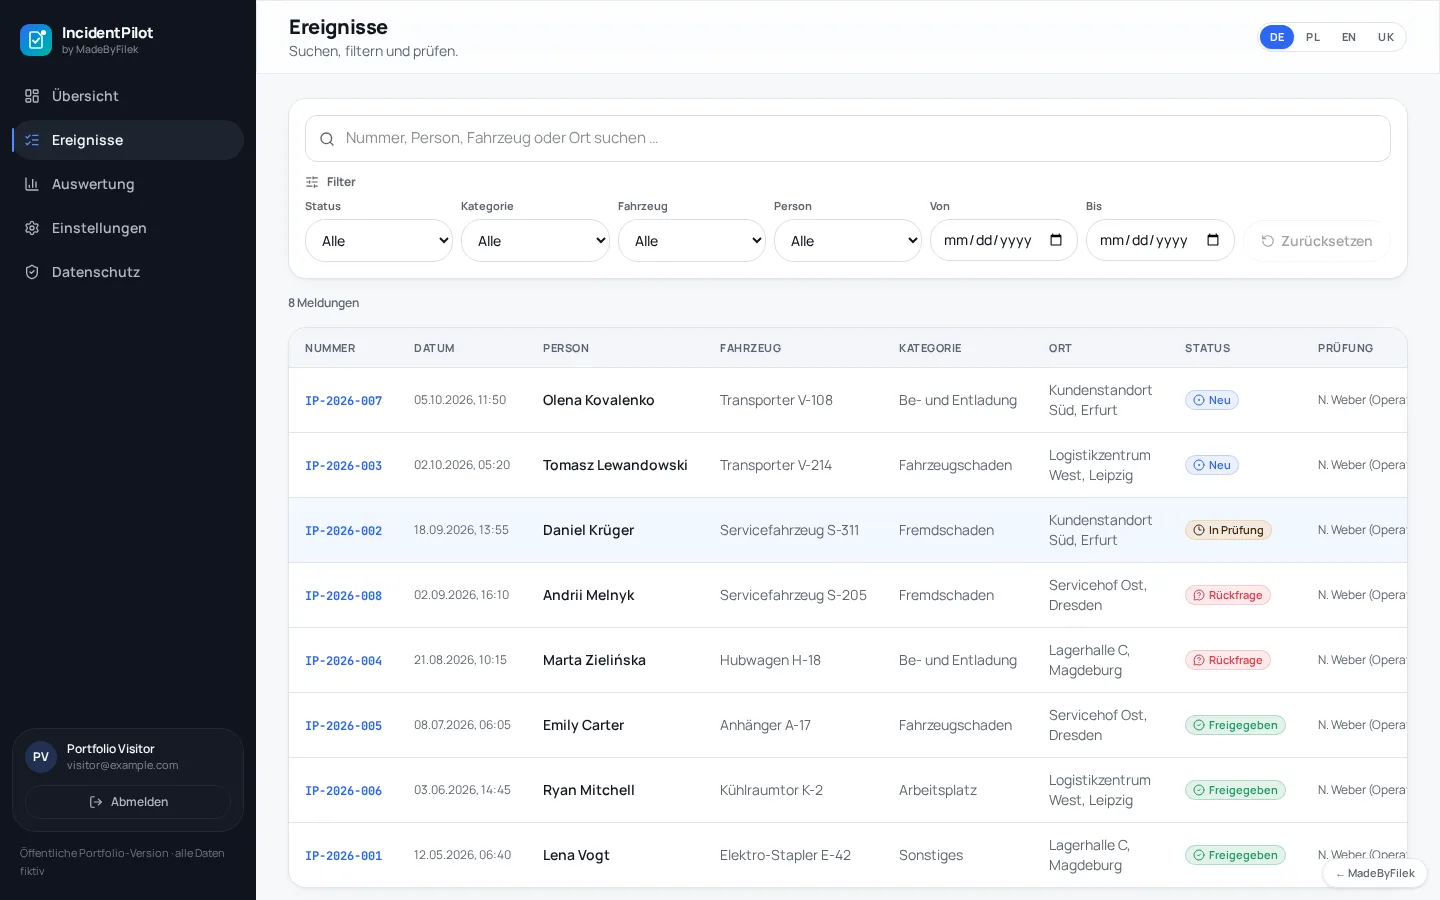Viewport: 1440px width, 900px height.
Task: Click the MadeByFilek link badge
Action: pyautogui.click(x=1375, y=873)
